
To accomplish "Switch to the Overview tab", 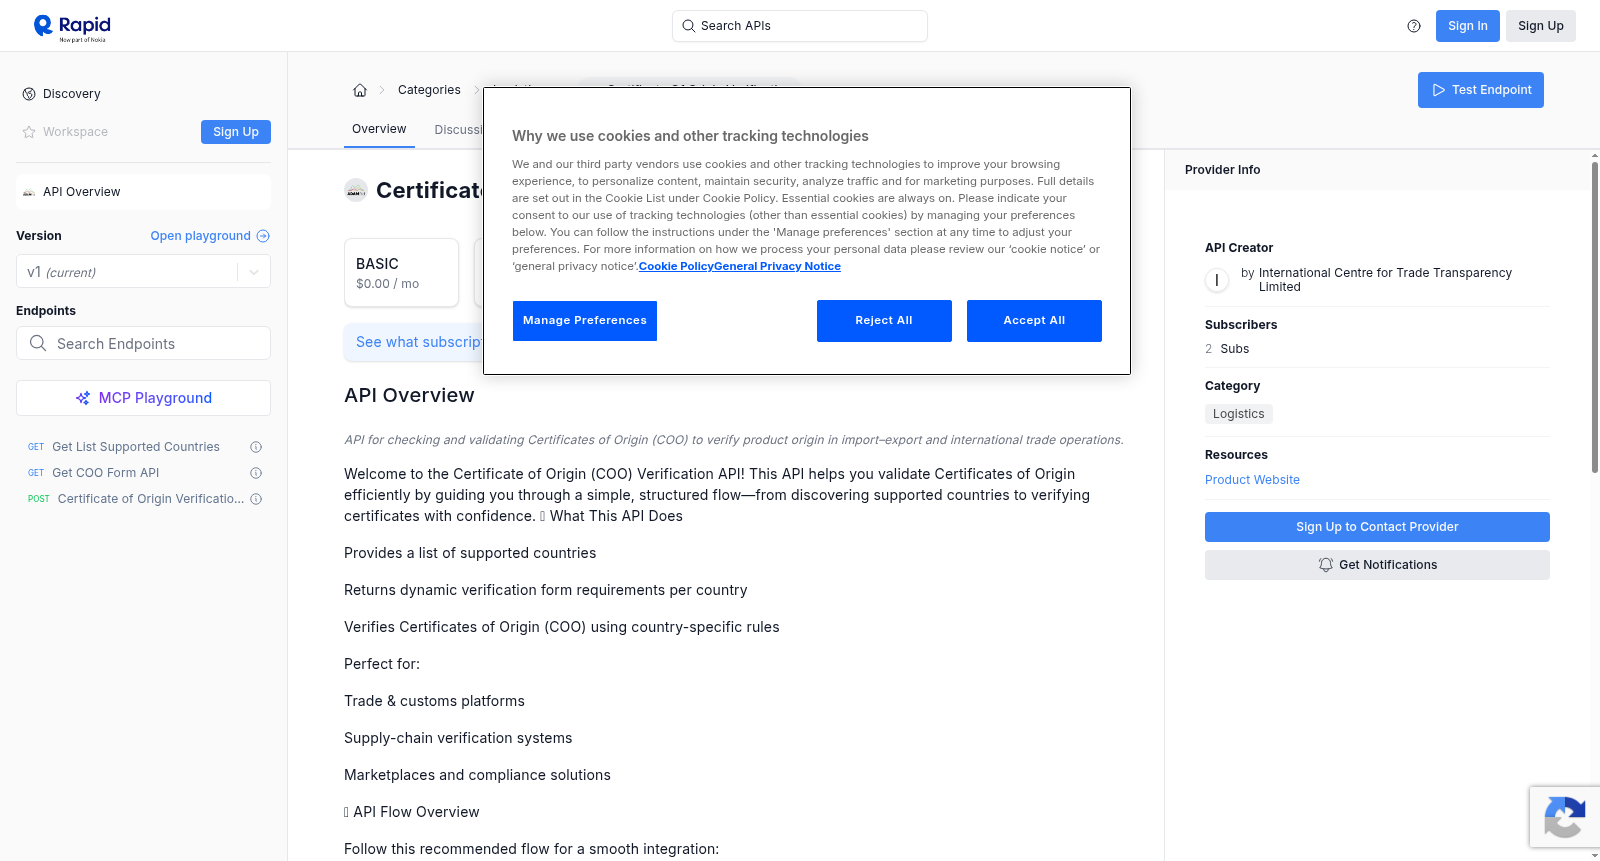I will coord(379,129).
